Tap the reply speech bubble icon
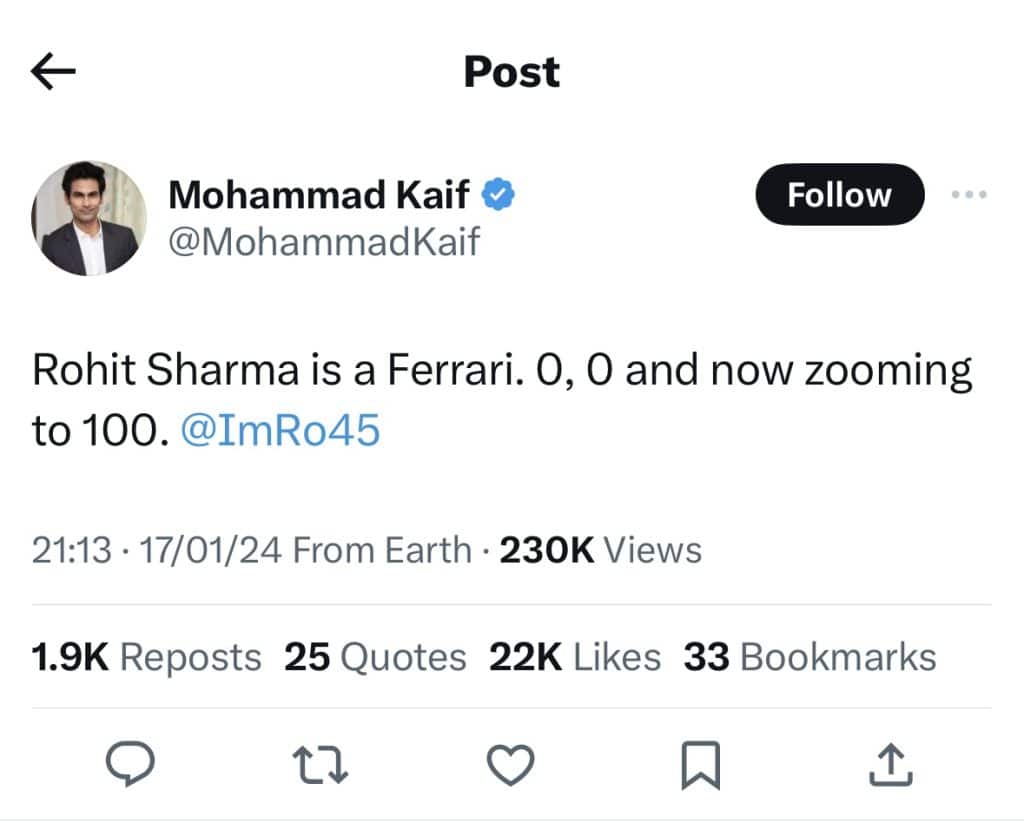The width and height of the screenshot is (1024, 823). (130, 765)
